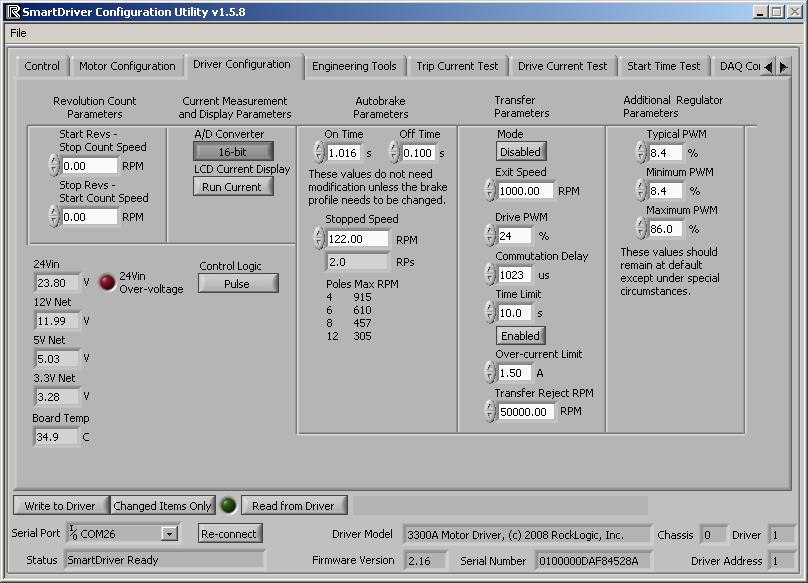Open the Serial Port COM26 dropdown
808x583 pixels.
click(x=169, y=534)
